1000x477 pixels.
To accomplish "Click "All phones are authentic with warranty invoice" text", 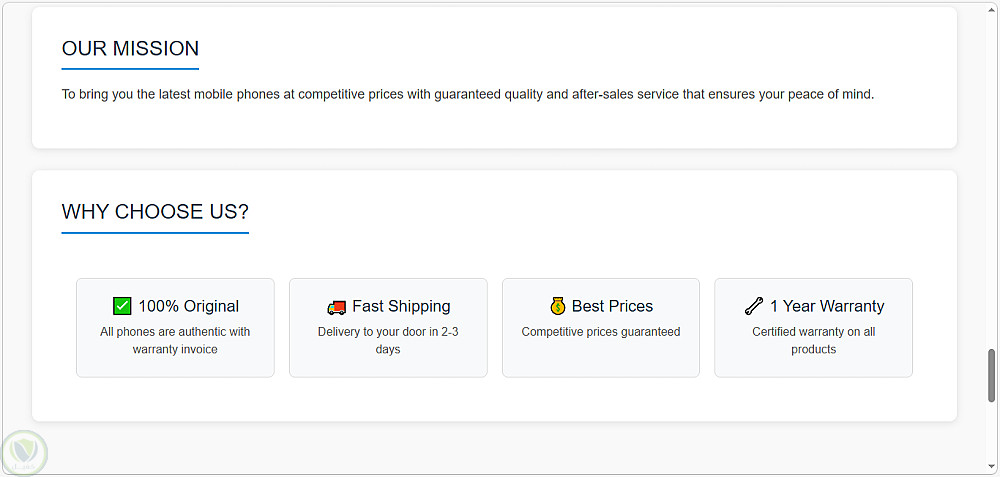I will 175,340.
